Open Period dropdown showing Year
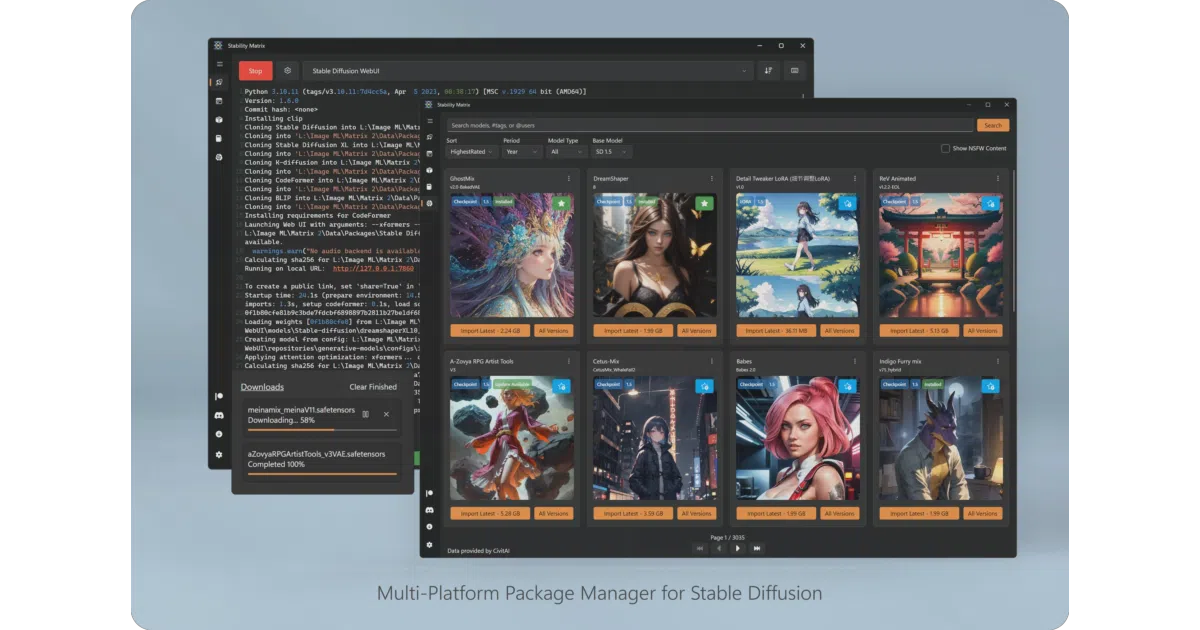This screenshot has width=1200, height=630. [x=522, y=152]
